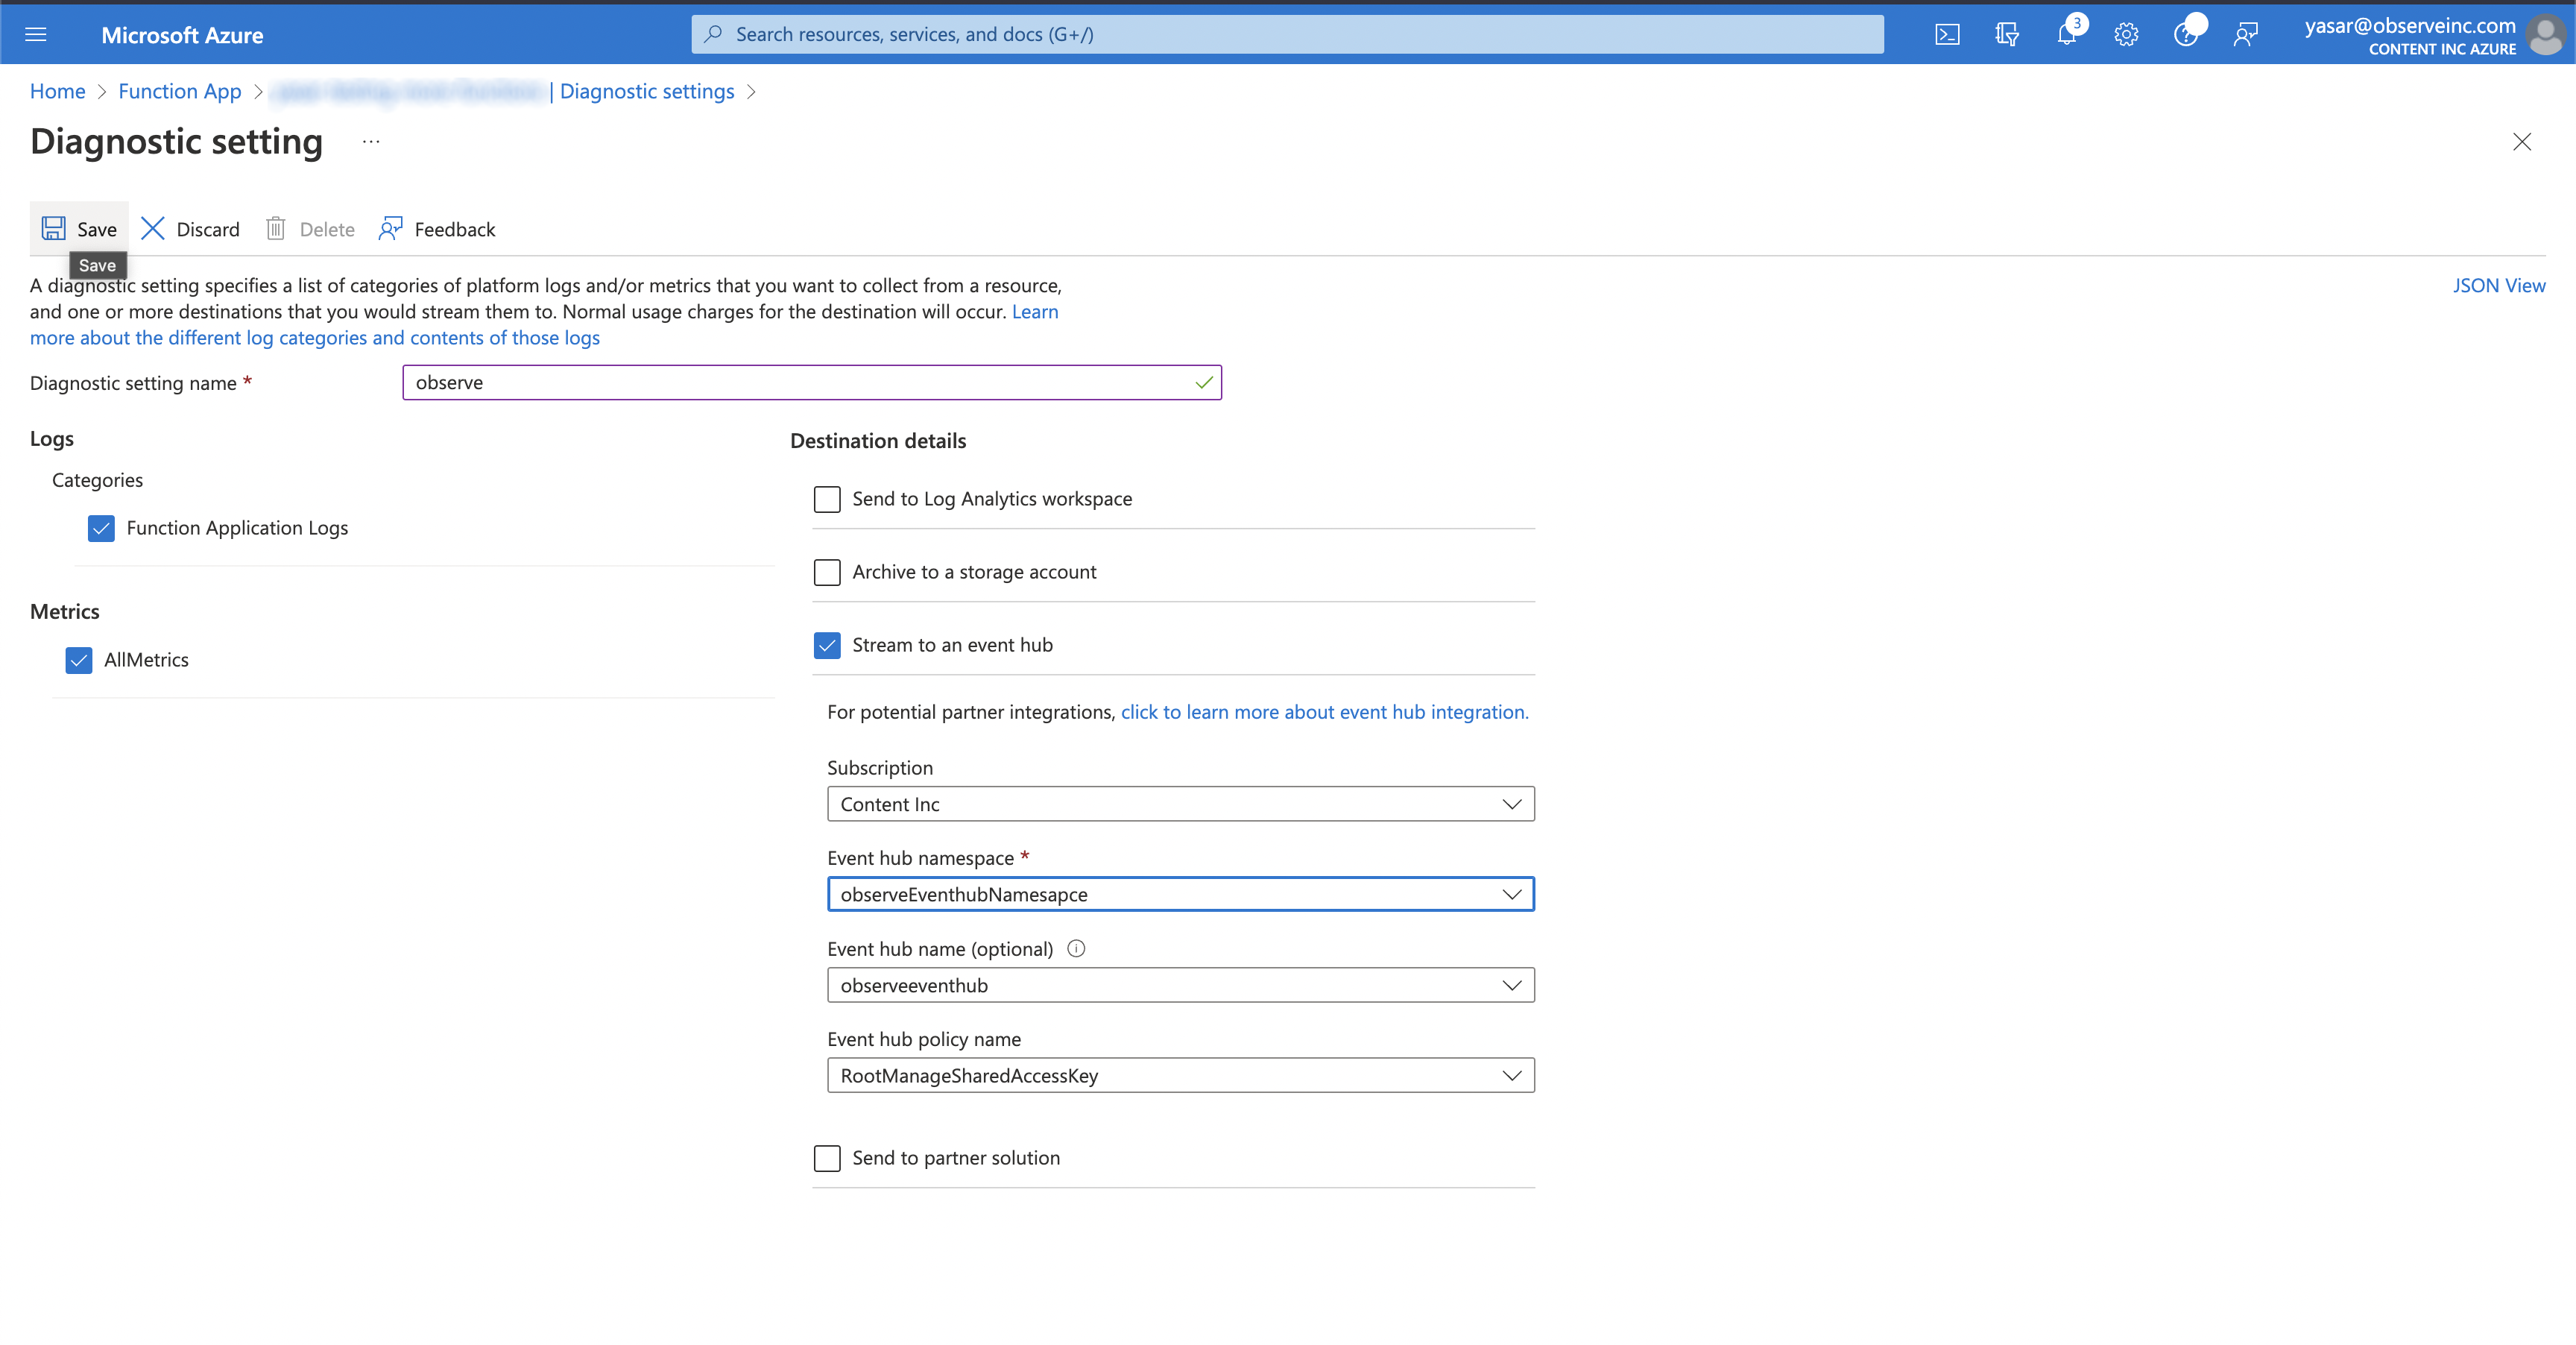The image size is (2576, 1345).
Task: Click the Logs heading
Action: point(52,439)
